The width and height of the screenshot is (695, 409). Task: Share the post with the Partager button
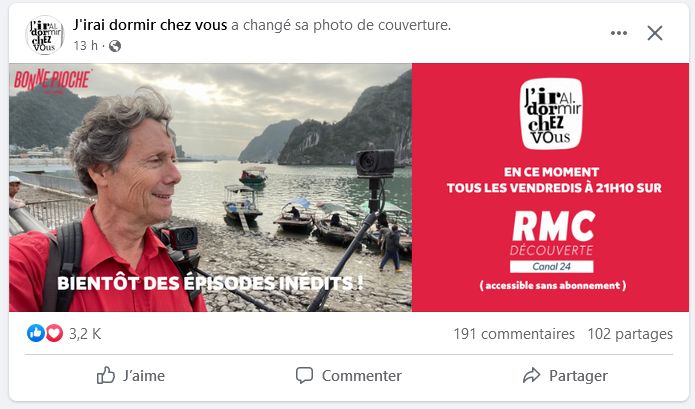pyautogui.click(x=565, y=376)
